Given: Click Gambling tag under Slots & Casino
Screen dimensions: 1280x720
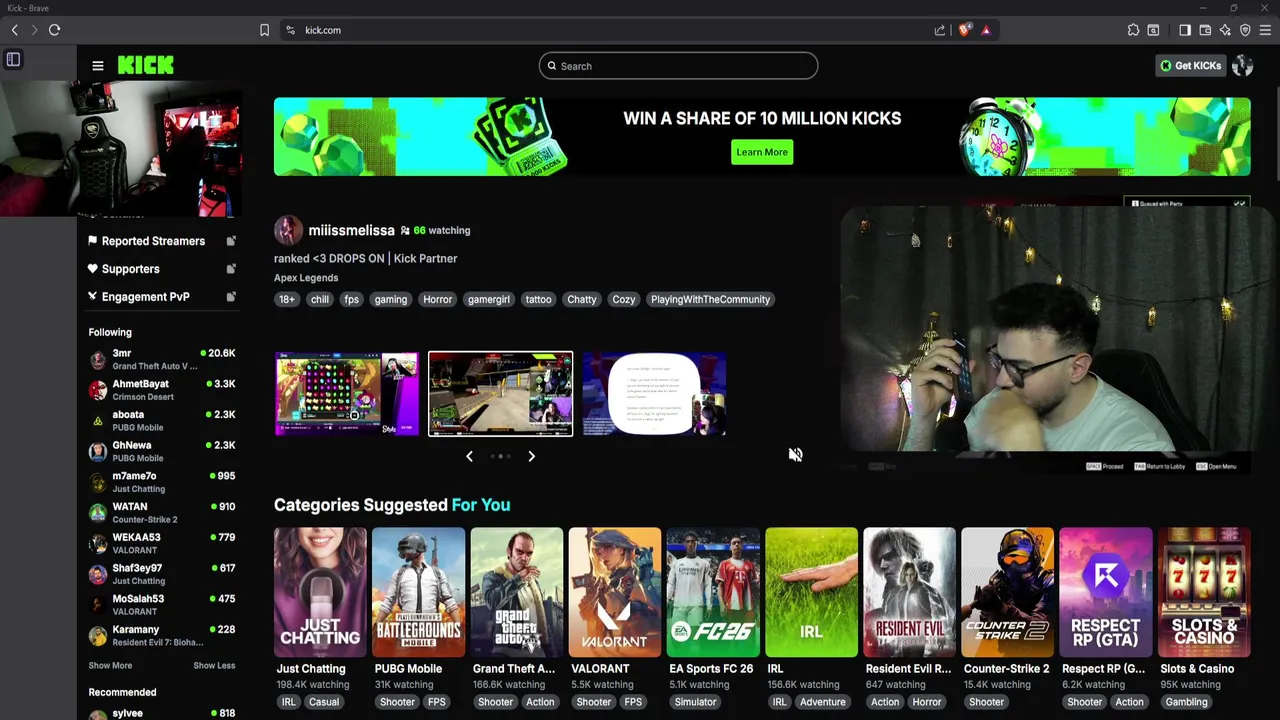Looking at the screenshot, I should coord(1187,702).
